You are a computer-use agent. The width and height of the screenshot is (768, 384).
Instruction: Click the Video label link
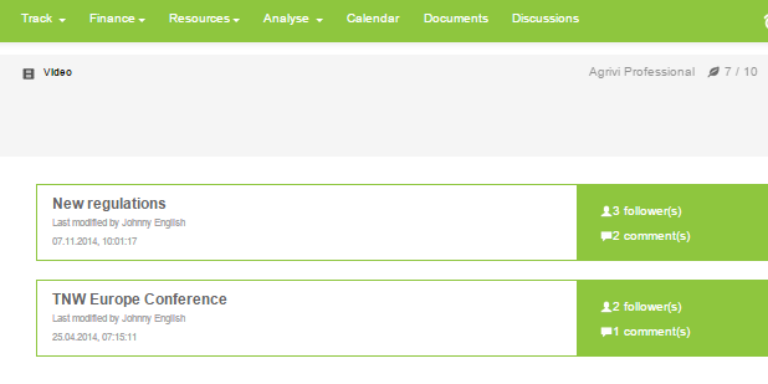click(x=58, y=72)
